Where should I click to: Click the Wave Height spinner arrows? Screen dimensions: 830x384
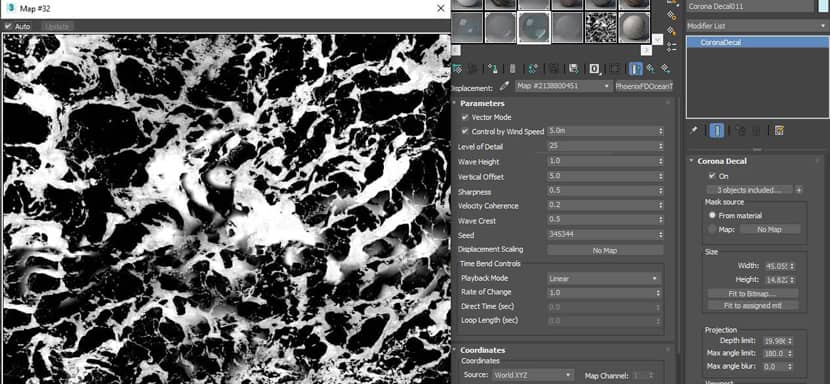(660, 161)
